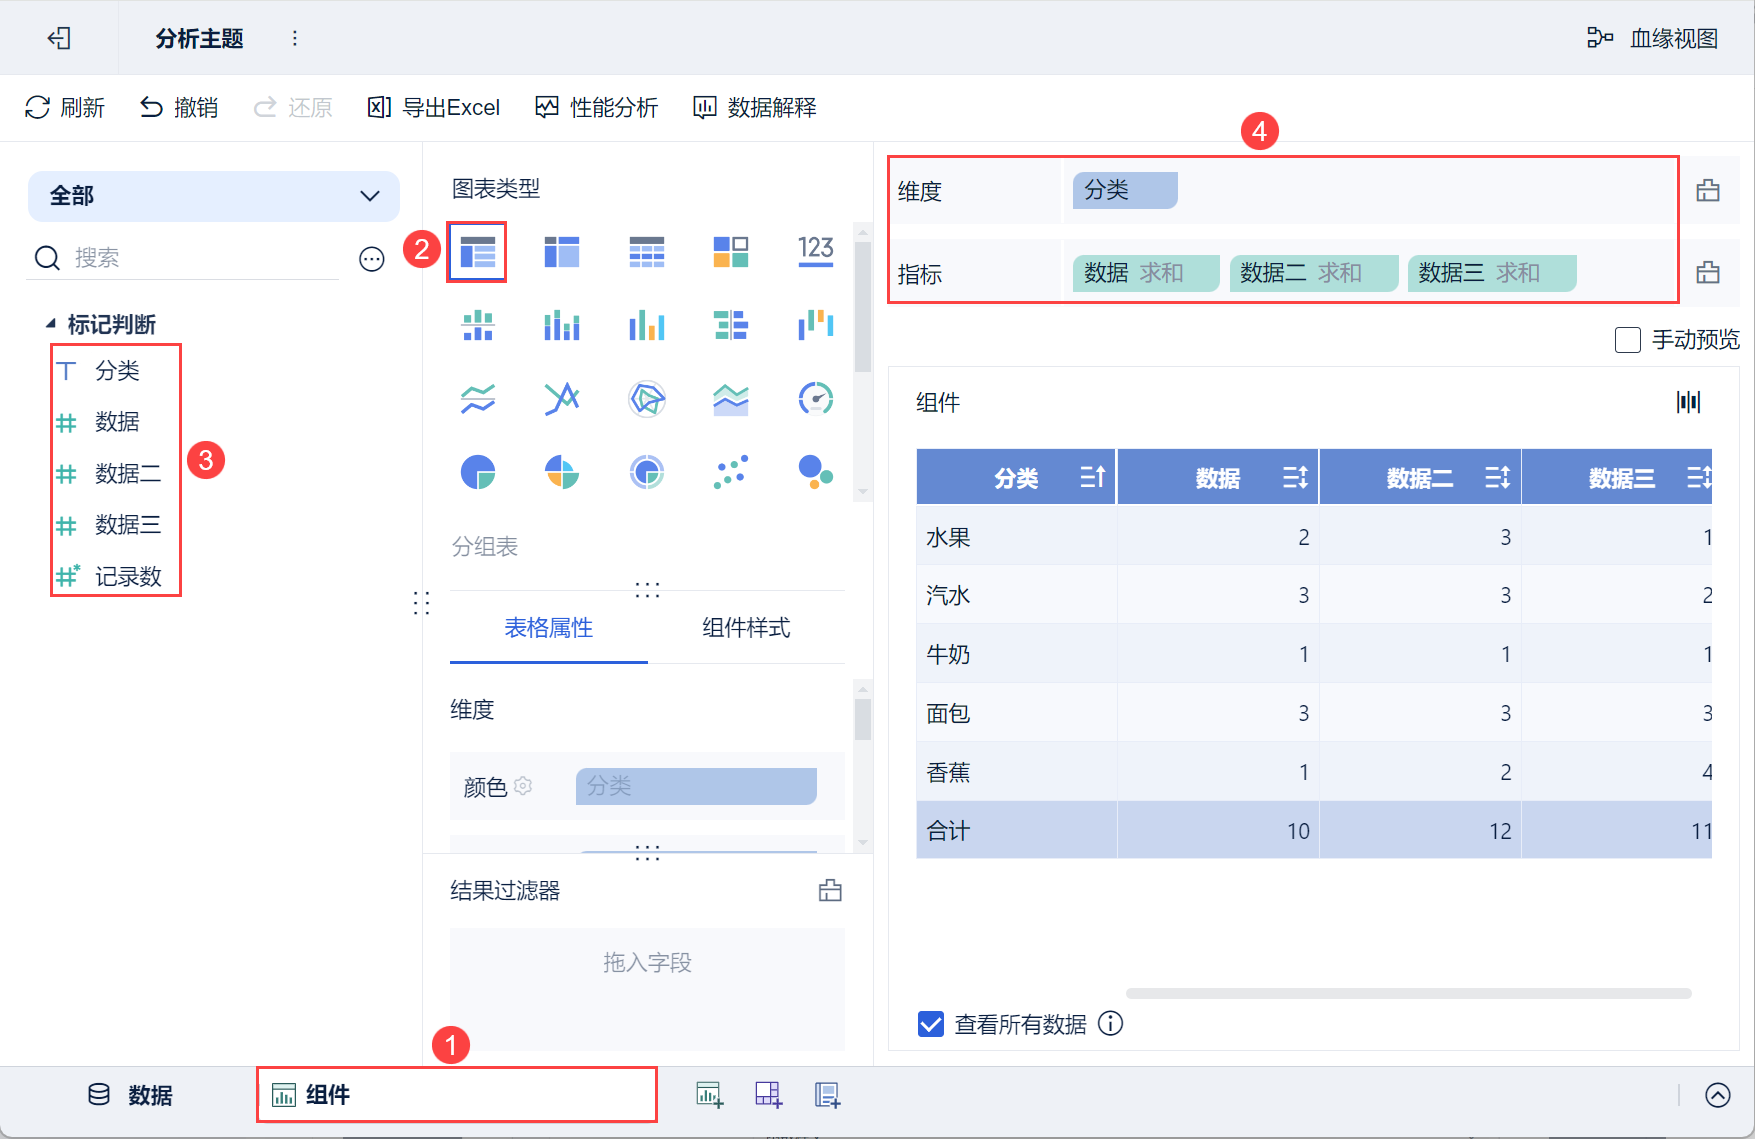Select the 数据三 field in the field list

pyautogui.click(x=116, y=525)
